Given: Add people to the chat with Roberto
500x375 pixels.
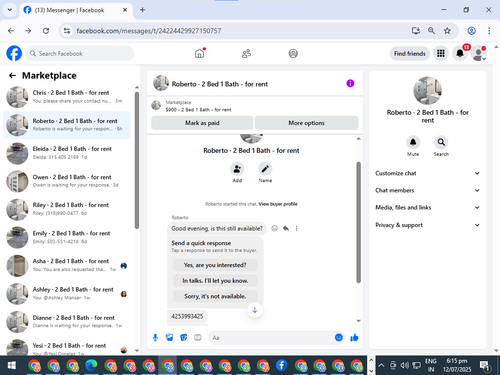Looking at the screenshot, I should click(237, 169).
